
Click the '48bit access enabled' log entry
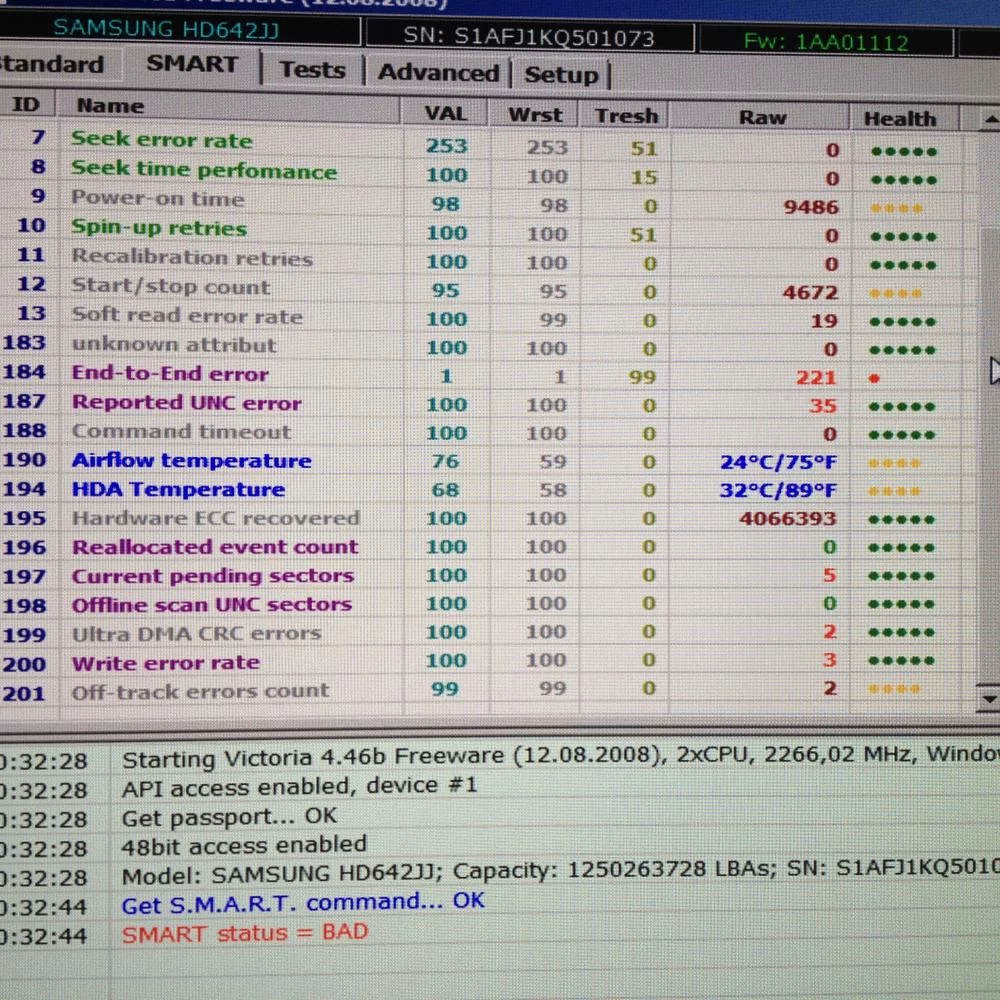click(244, 846)
